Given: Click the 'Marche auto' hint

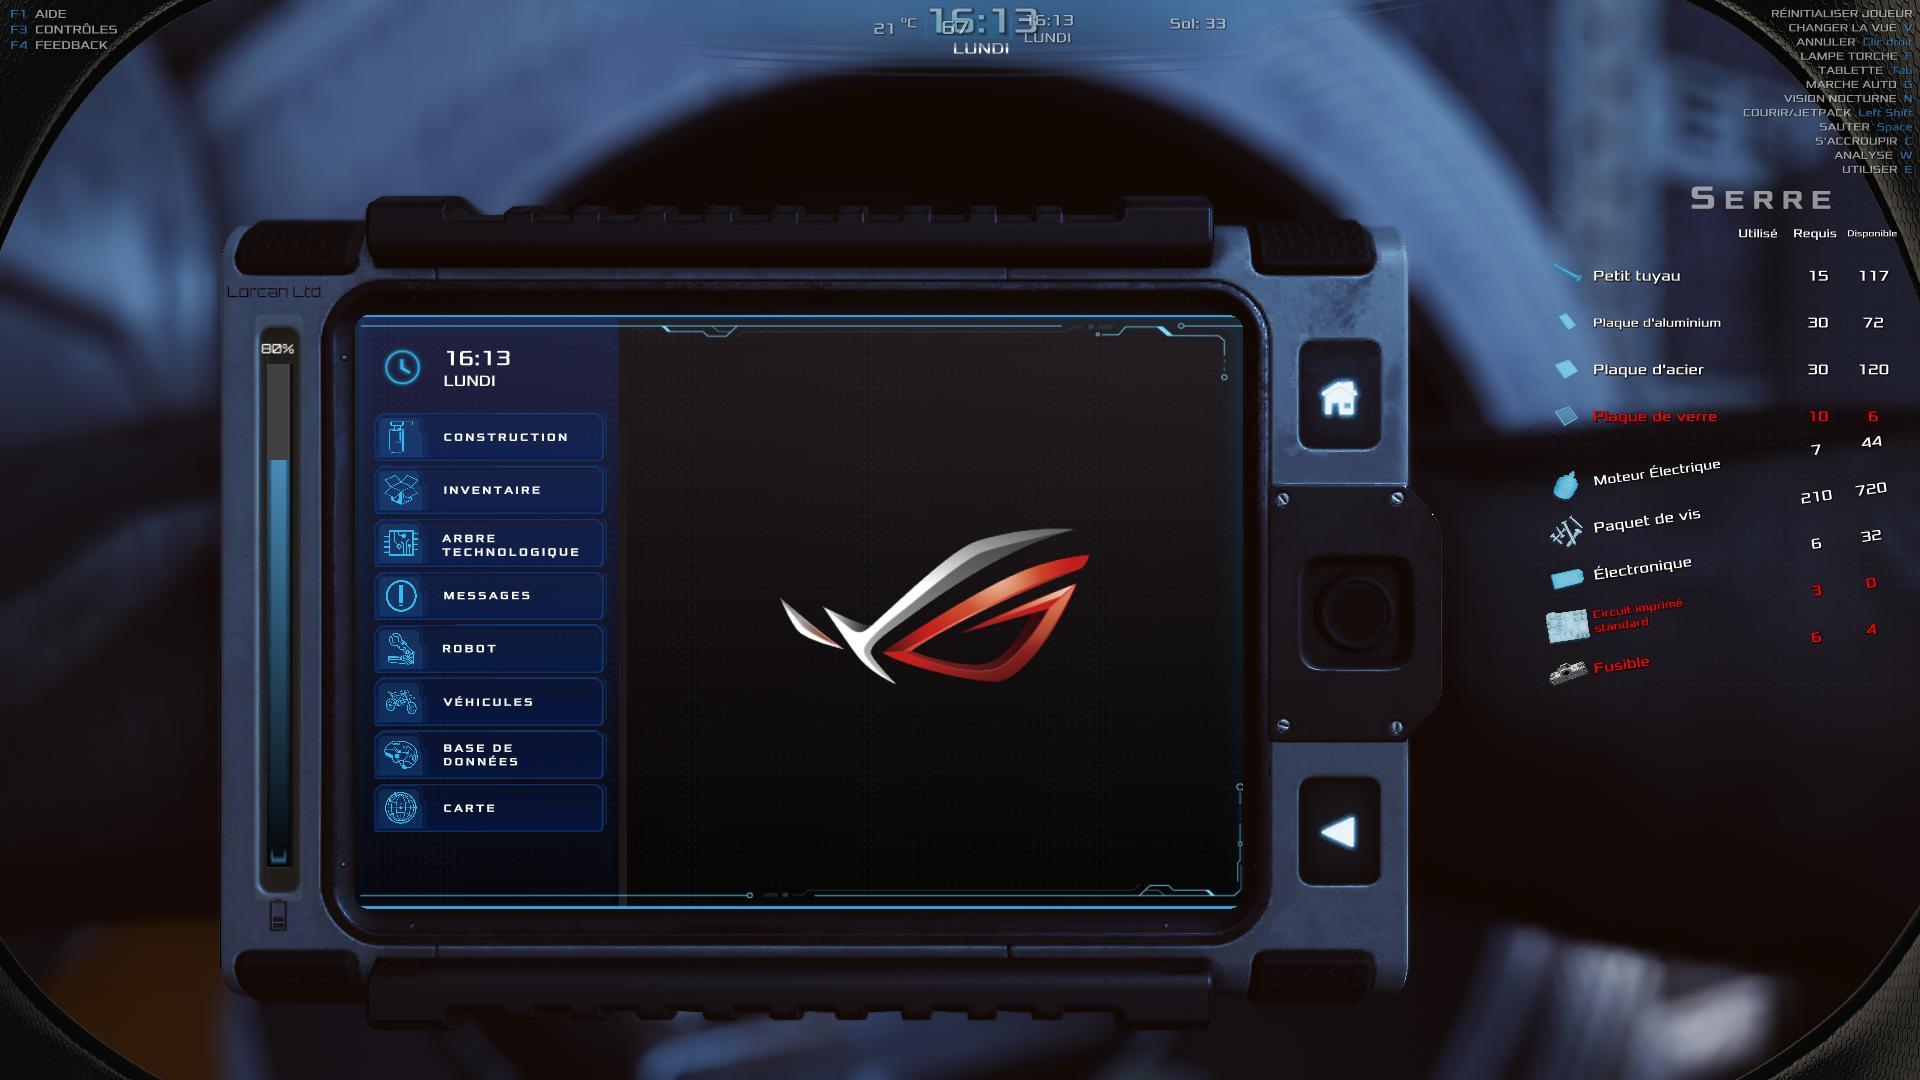Looking at the screenshot, I should coord(1859,84).
